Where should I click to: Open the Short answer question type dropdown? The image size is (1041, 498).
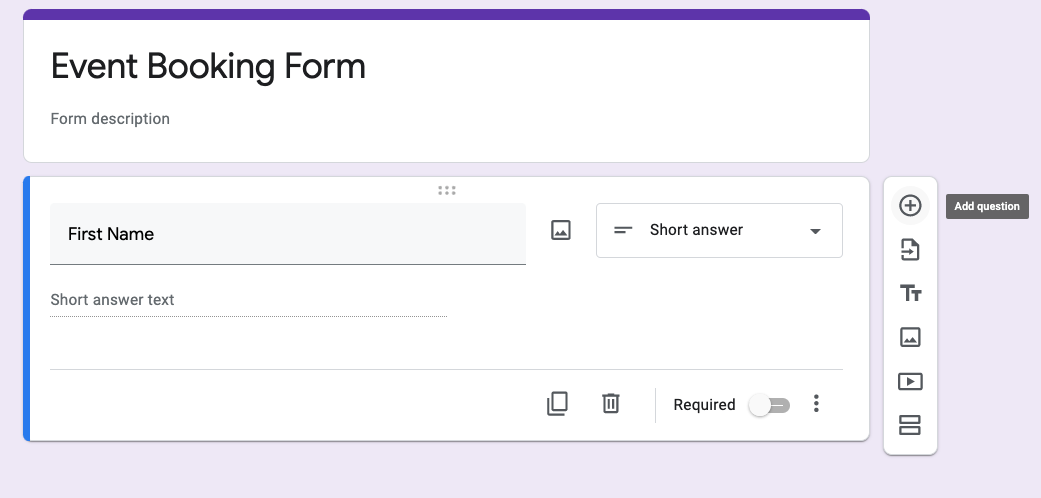tap(719, 230)
